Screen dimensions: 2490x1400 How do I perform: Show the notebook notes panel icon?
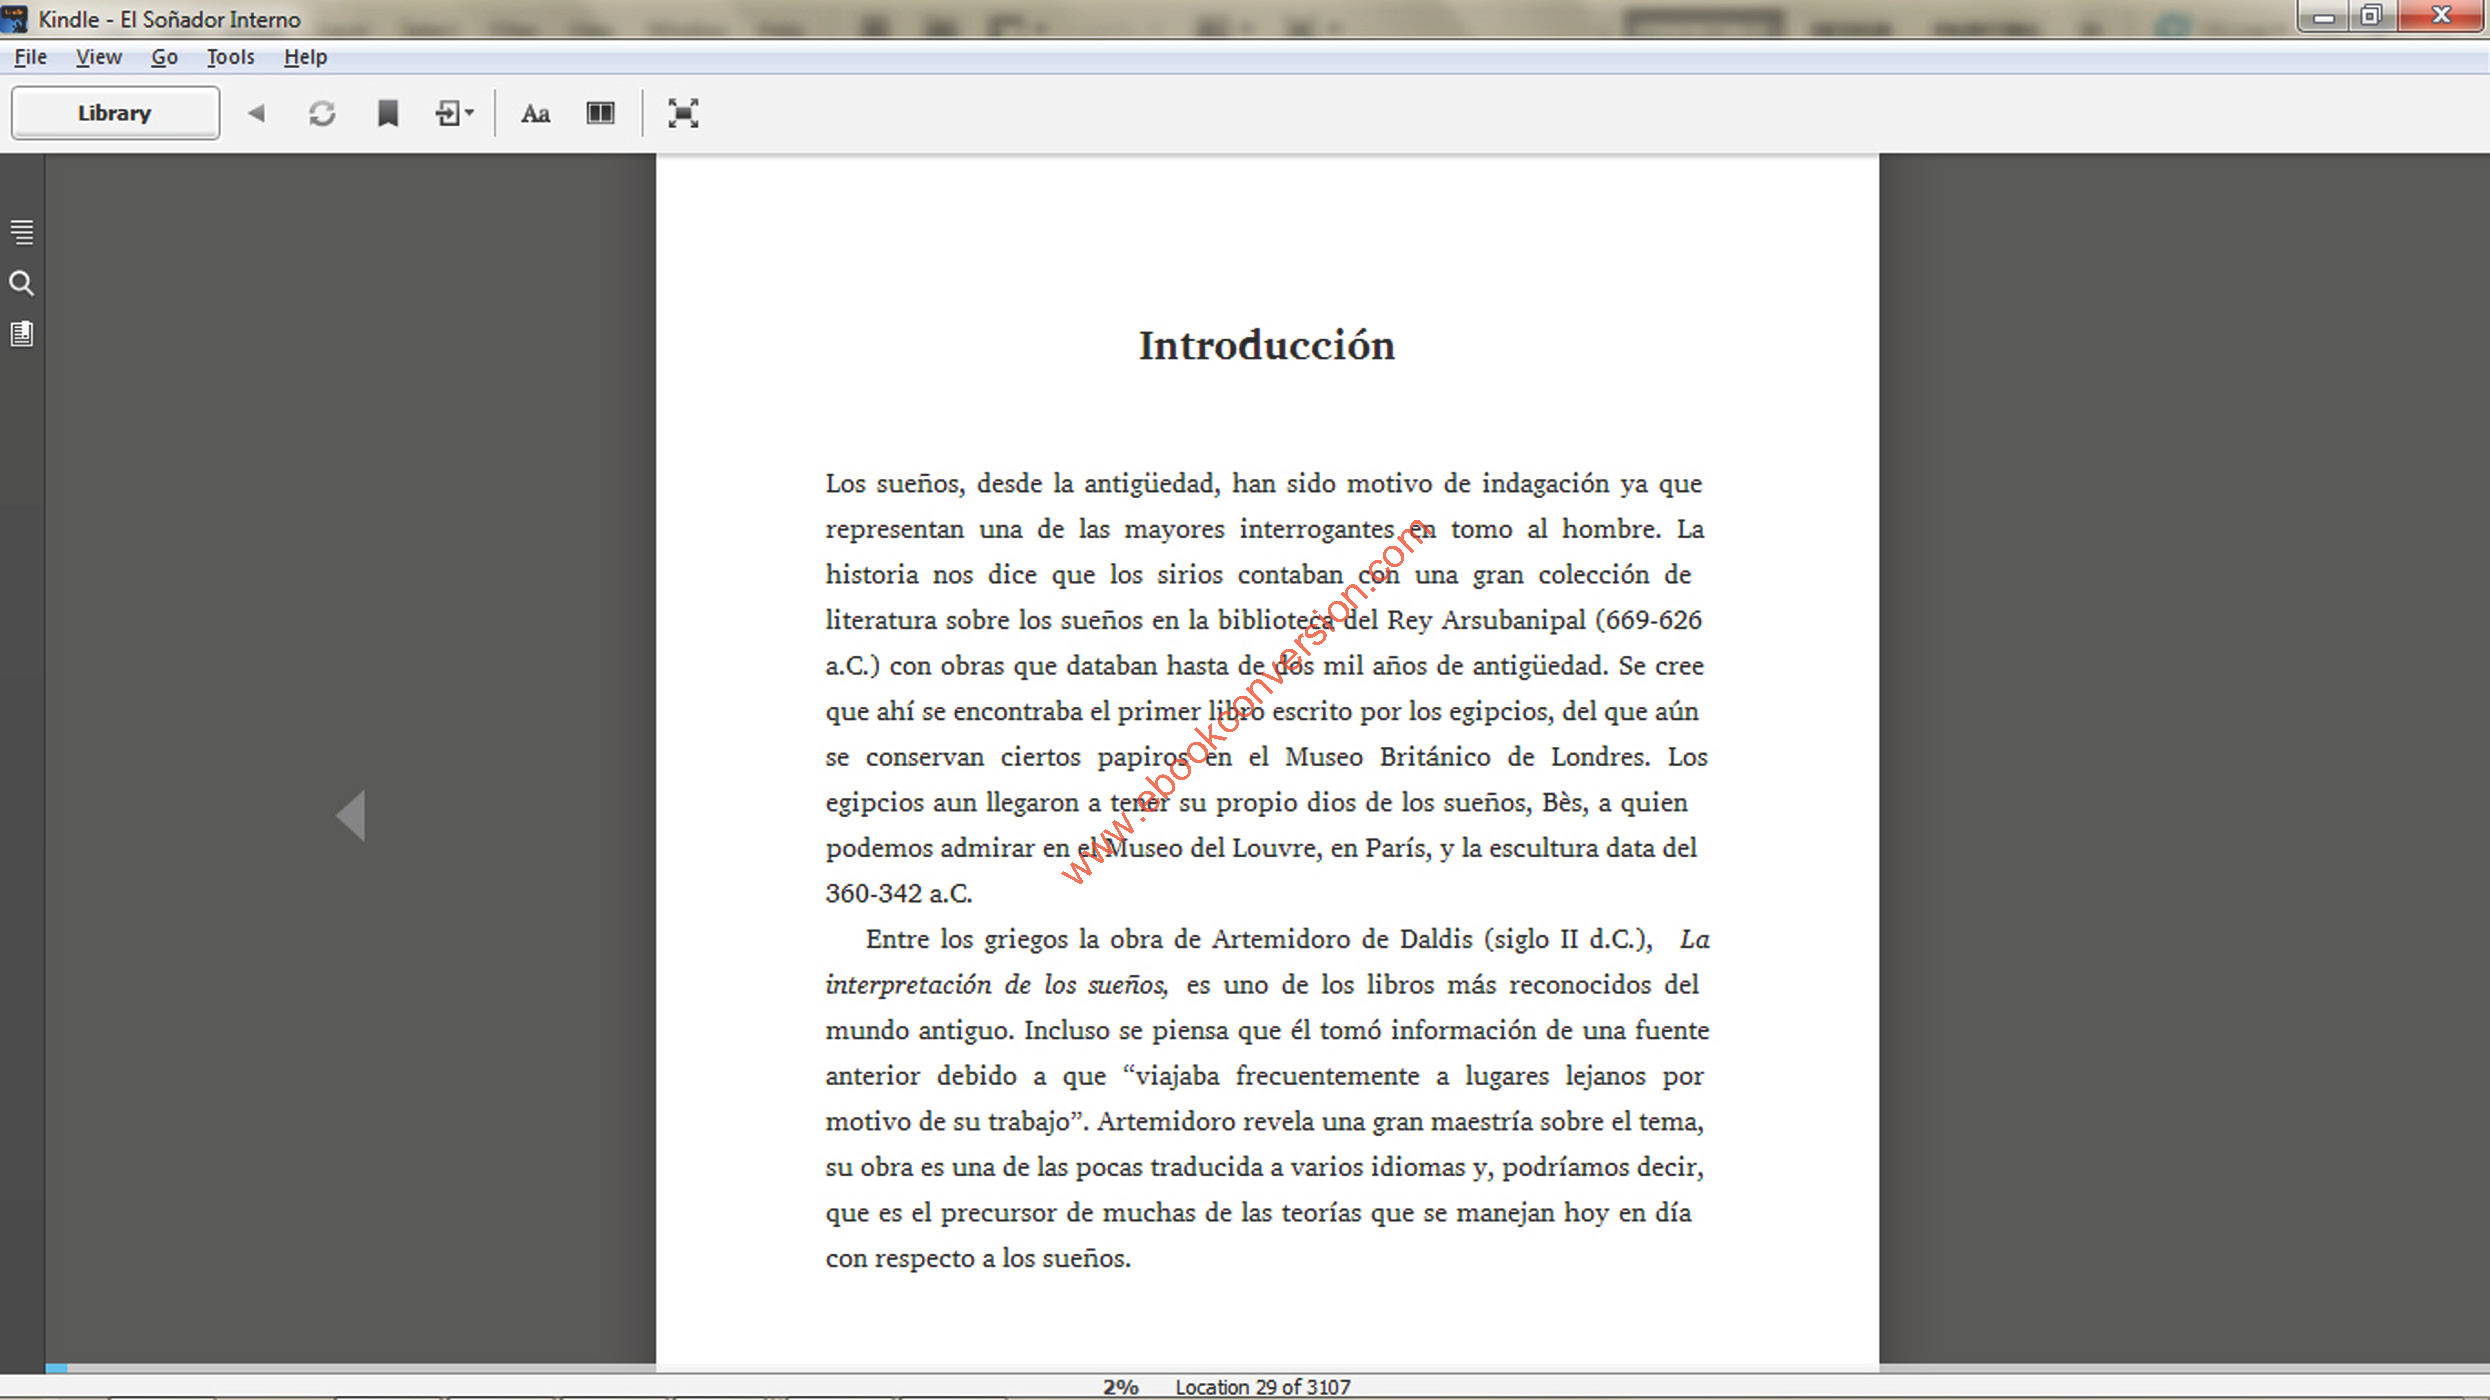point(22,334)
